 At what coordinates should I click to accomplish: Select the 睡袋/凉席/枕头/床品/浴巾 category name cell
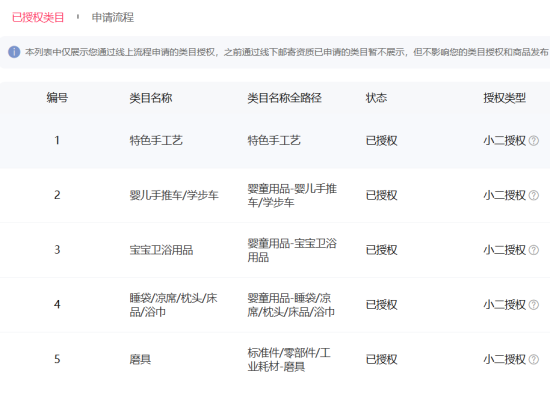point(173,305)
